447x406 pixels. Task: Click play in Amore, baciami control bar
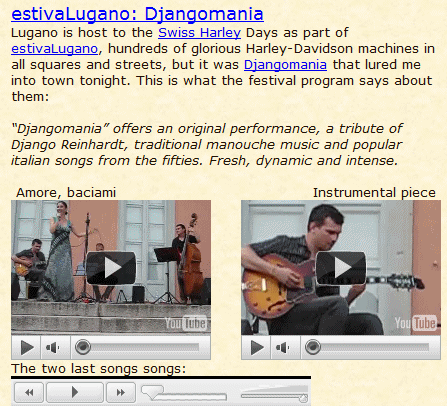[26, 348]
